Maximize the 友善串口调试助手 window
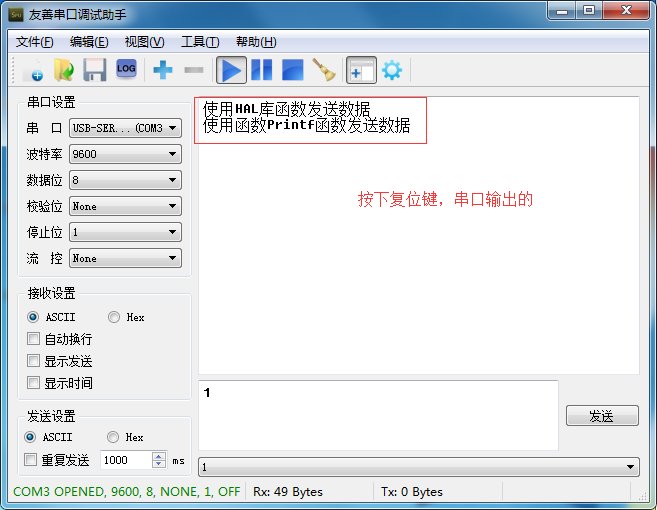The height and width of the screenshot is (510, 657). tap(589, 11)
